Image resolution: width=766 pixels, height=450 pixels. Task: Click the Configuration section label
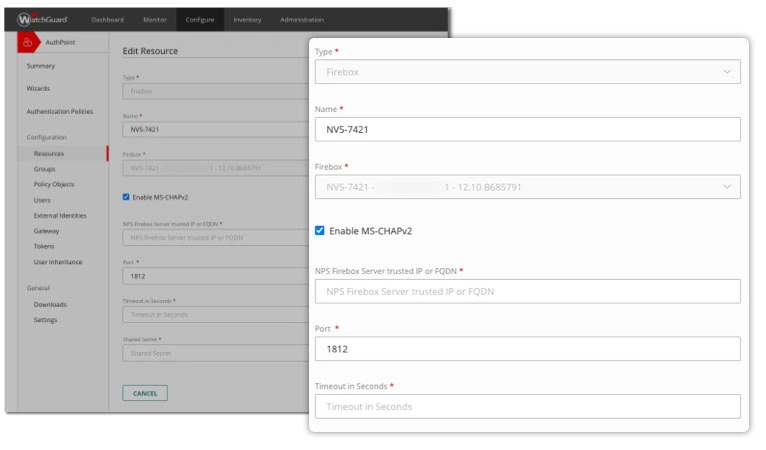(46, 137)
